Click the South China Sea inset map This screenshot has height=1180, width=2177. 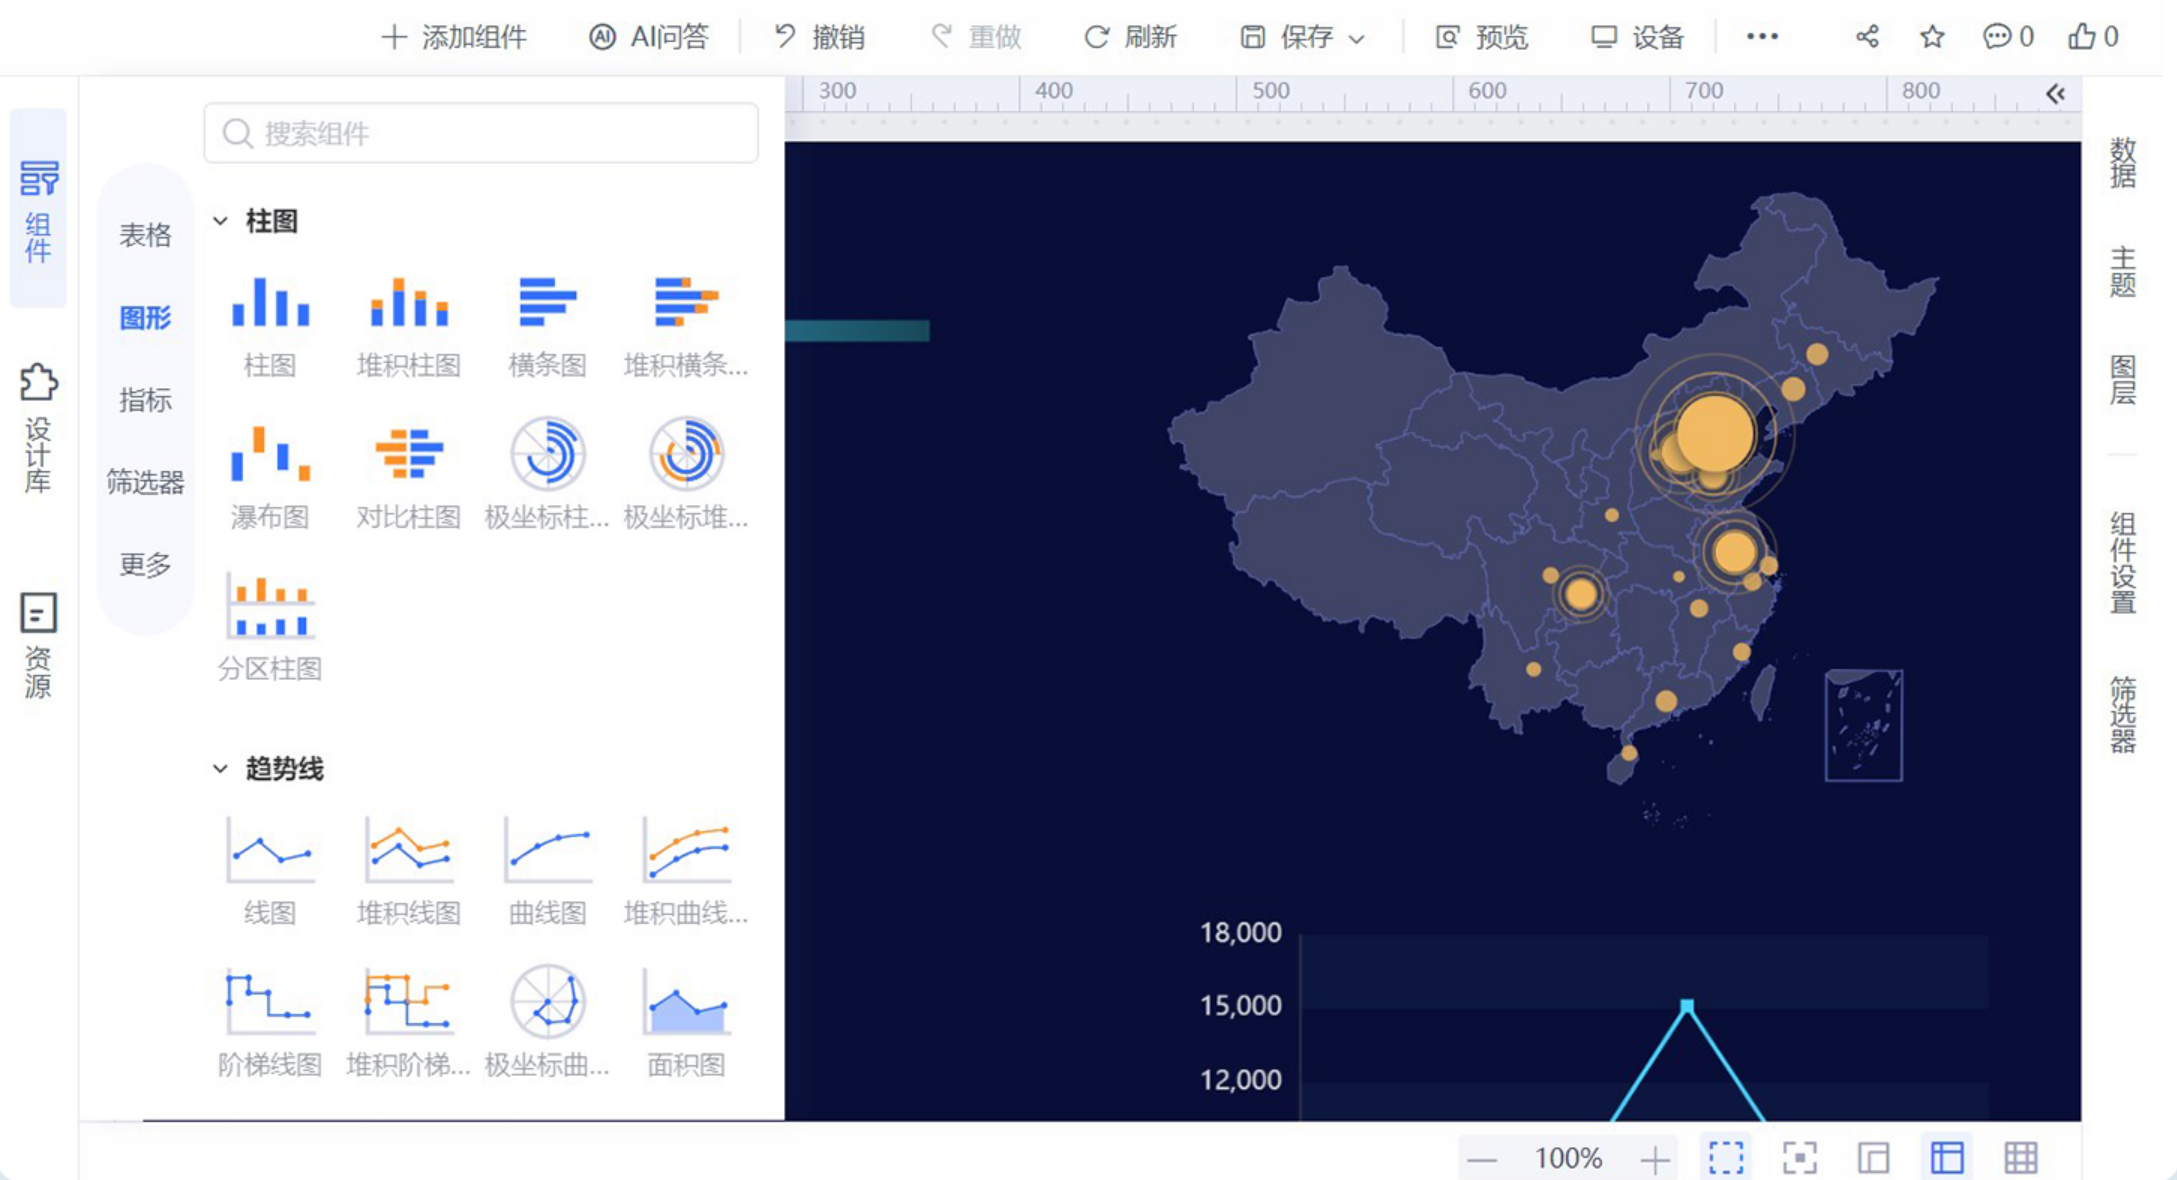point(1864,725)
